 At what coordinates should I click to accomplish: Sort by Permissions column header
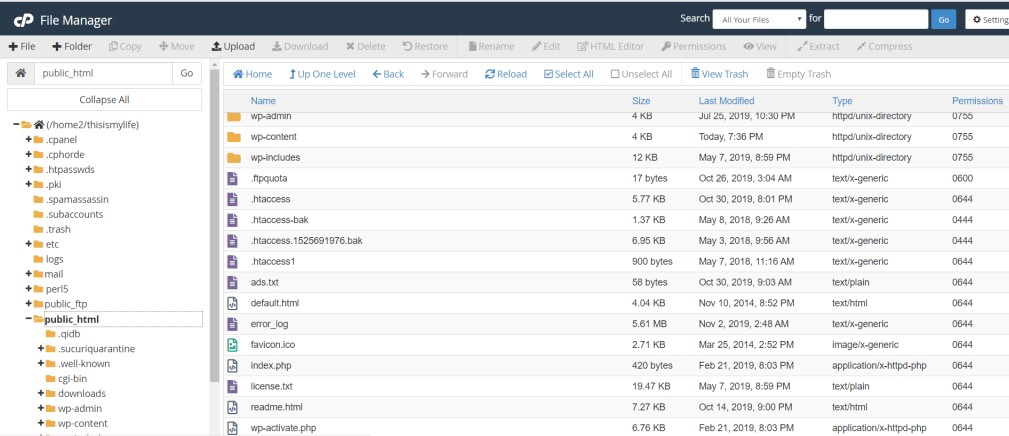(977, 101)
